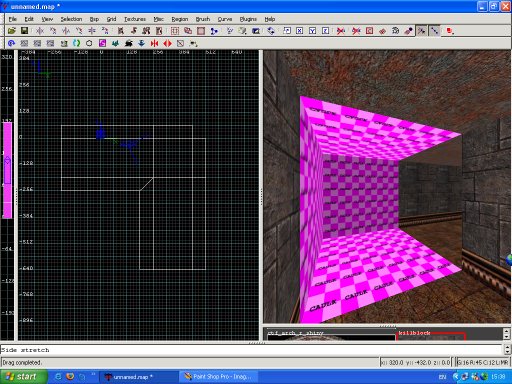The height and width of the screenshot is (384, 512).
Task: Click the Z-axis Flip icon
Action: (92, 31)
